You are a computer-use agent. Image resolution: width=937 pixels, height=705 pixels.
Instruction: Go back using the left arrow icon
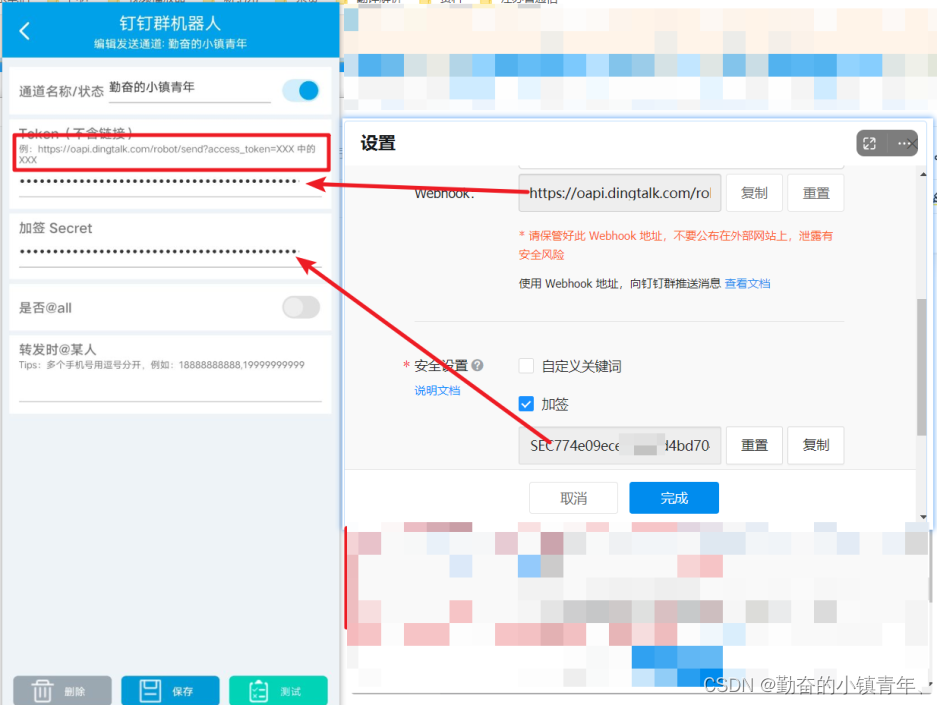point(25,31)
